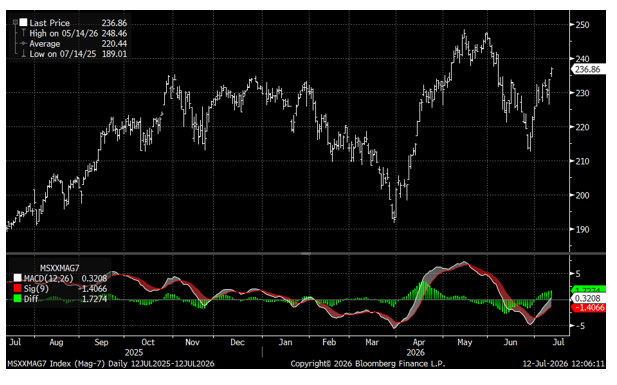Click the 240 label on the price axis
Screen dimensions: 617x385
click(582, 59)
